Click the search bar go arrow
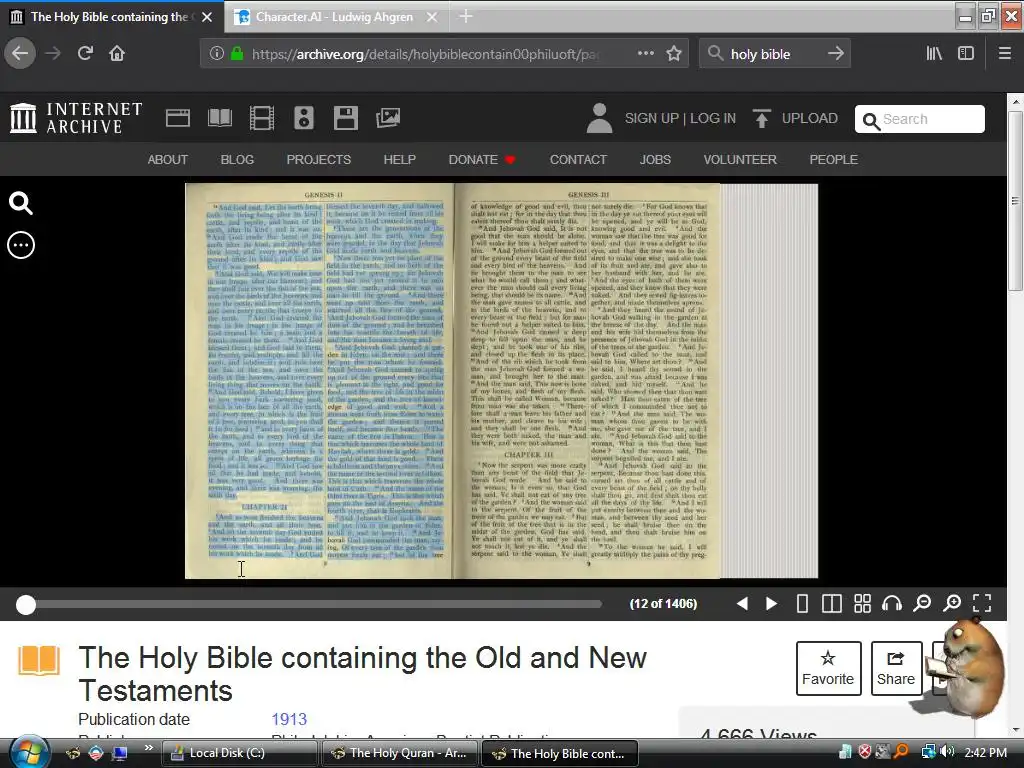The height and width of the screenshot is (768, 1024). pos(835,54)
